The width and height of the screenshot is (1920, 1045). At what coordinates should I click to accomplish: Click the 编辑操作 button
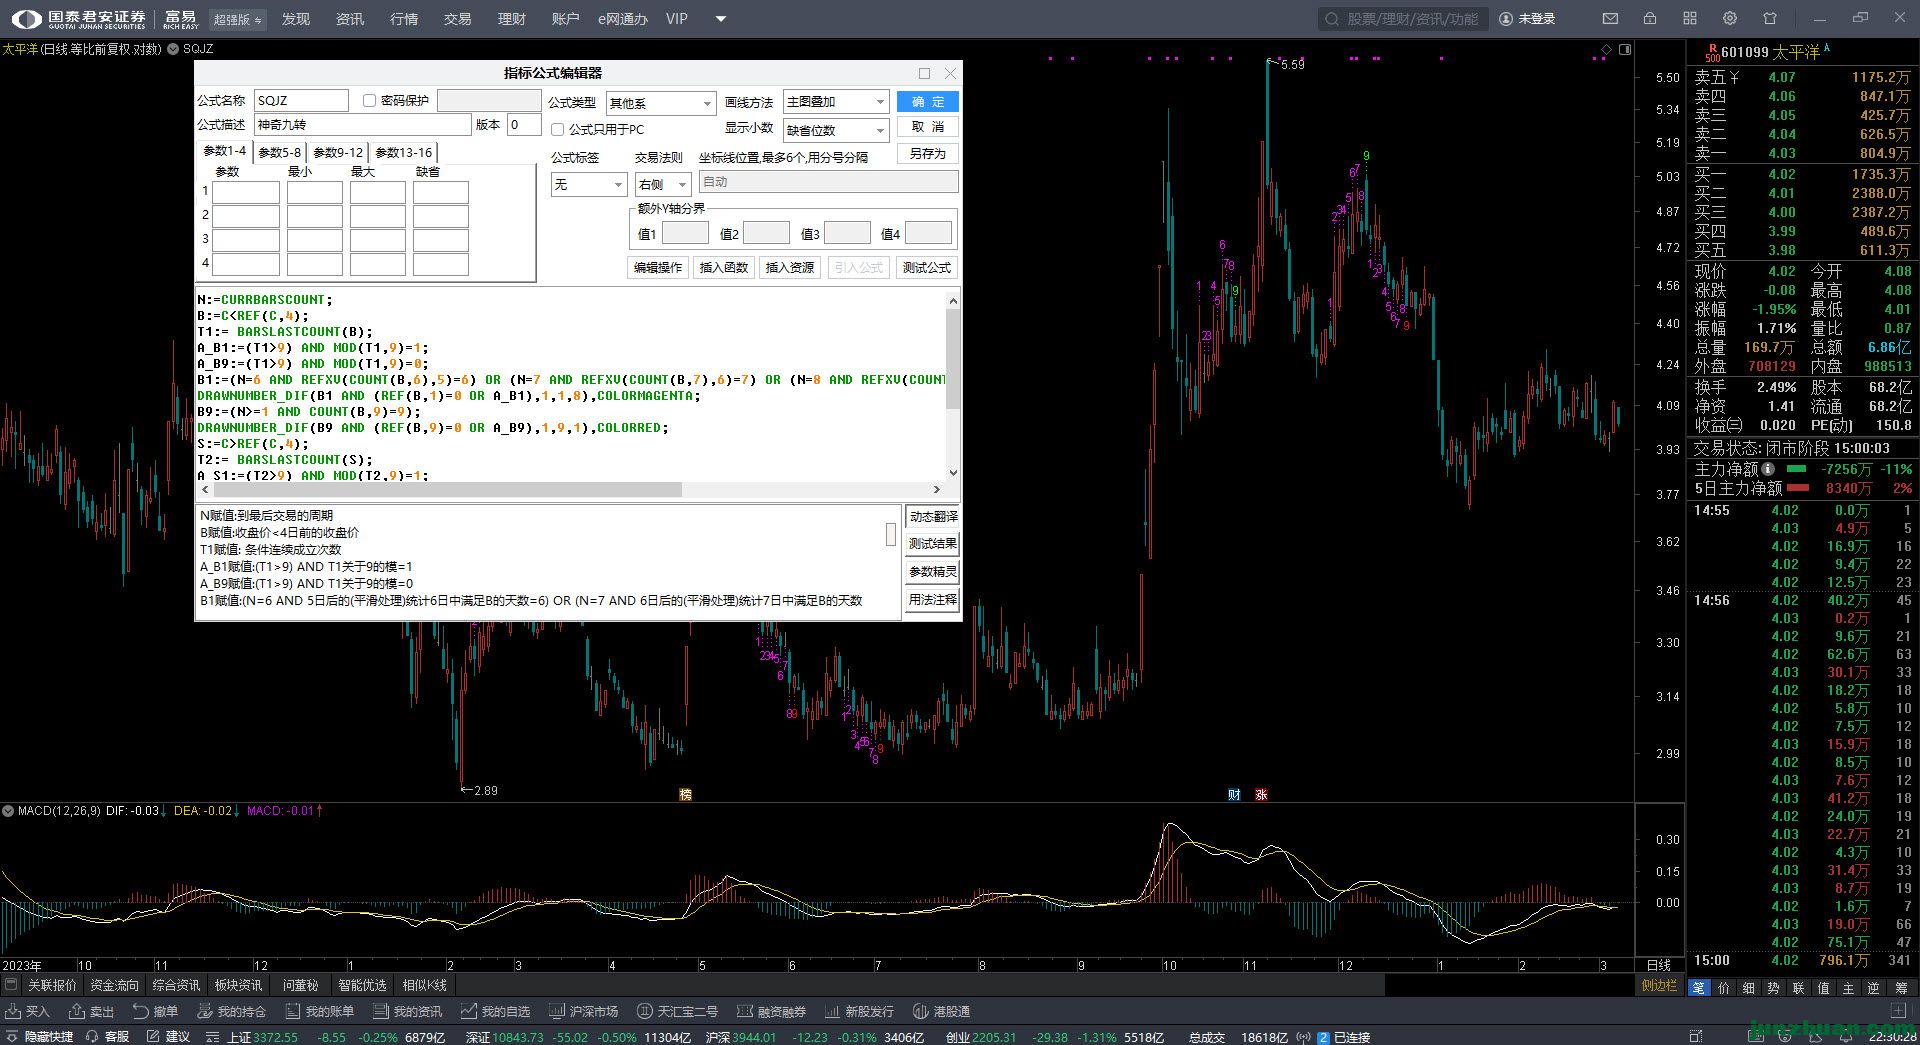[x=658, y=268]
